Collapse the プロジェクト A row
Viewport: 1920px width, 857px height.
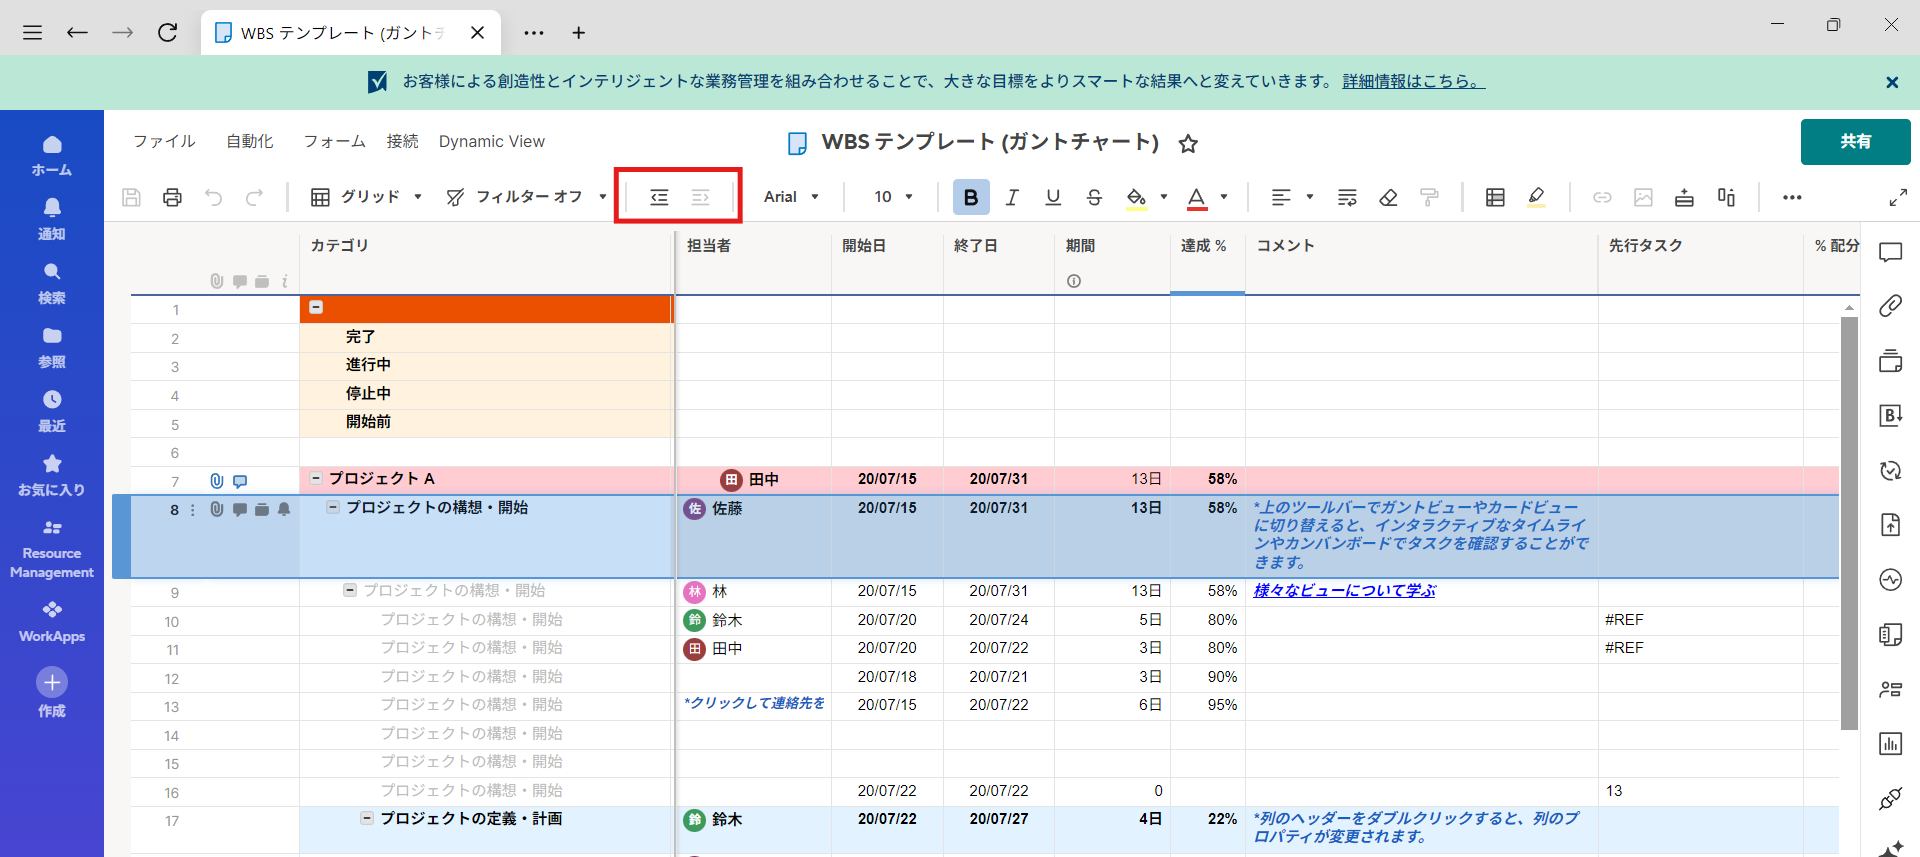pos(316,478)
